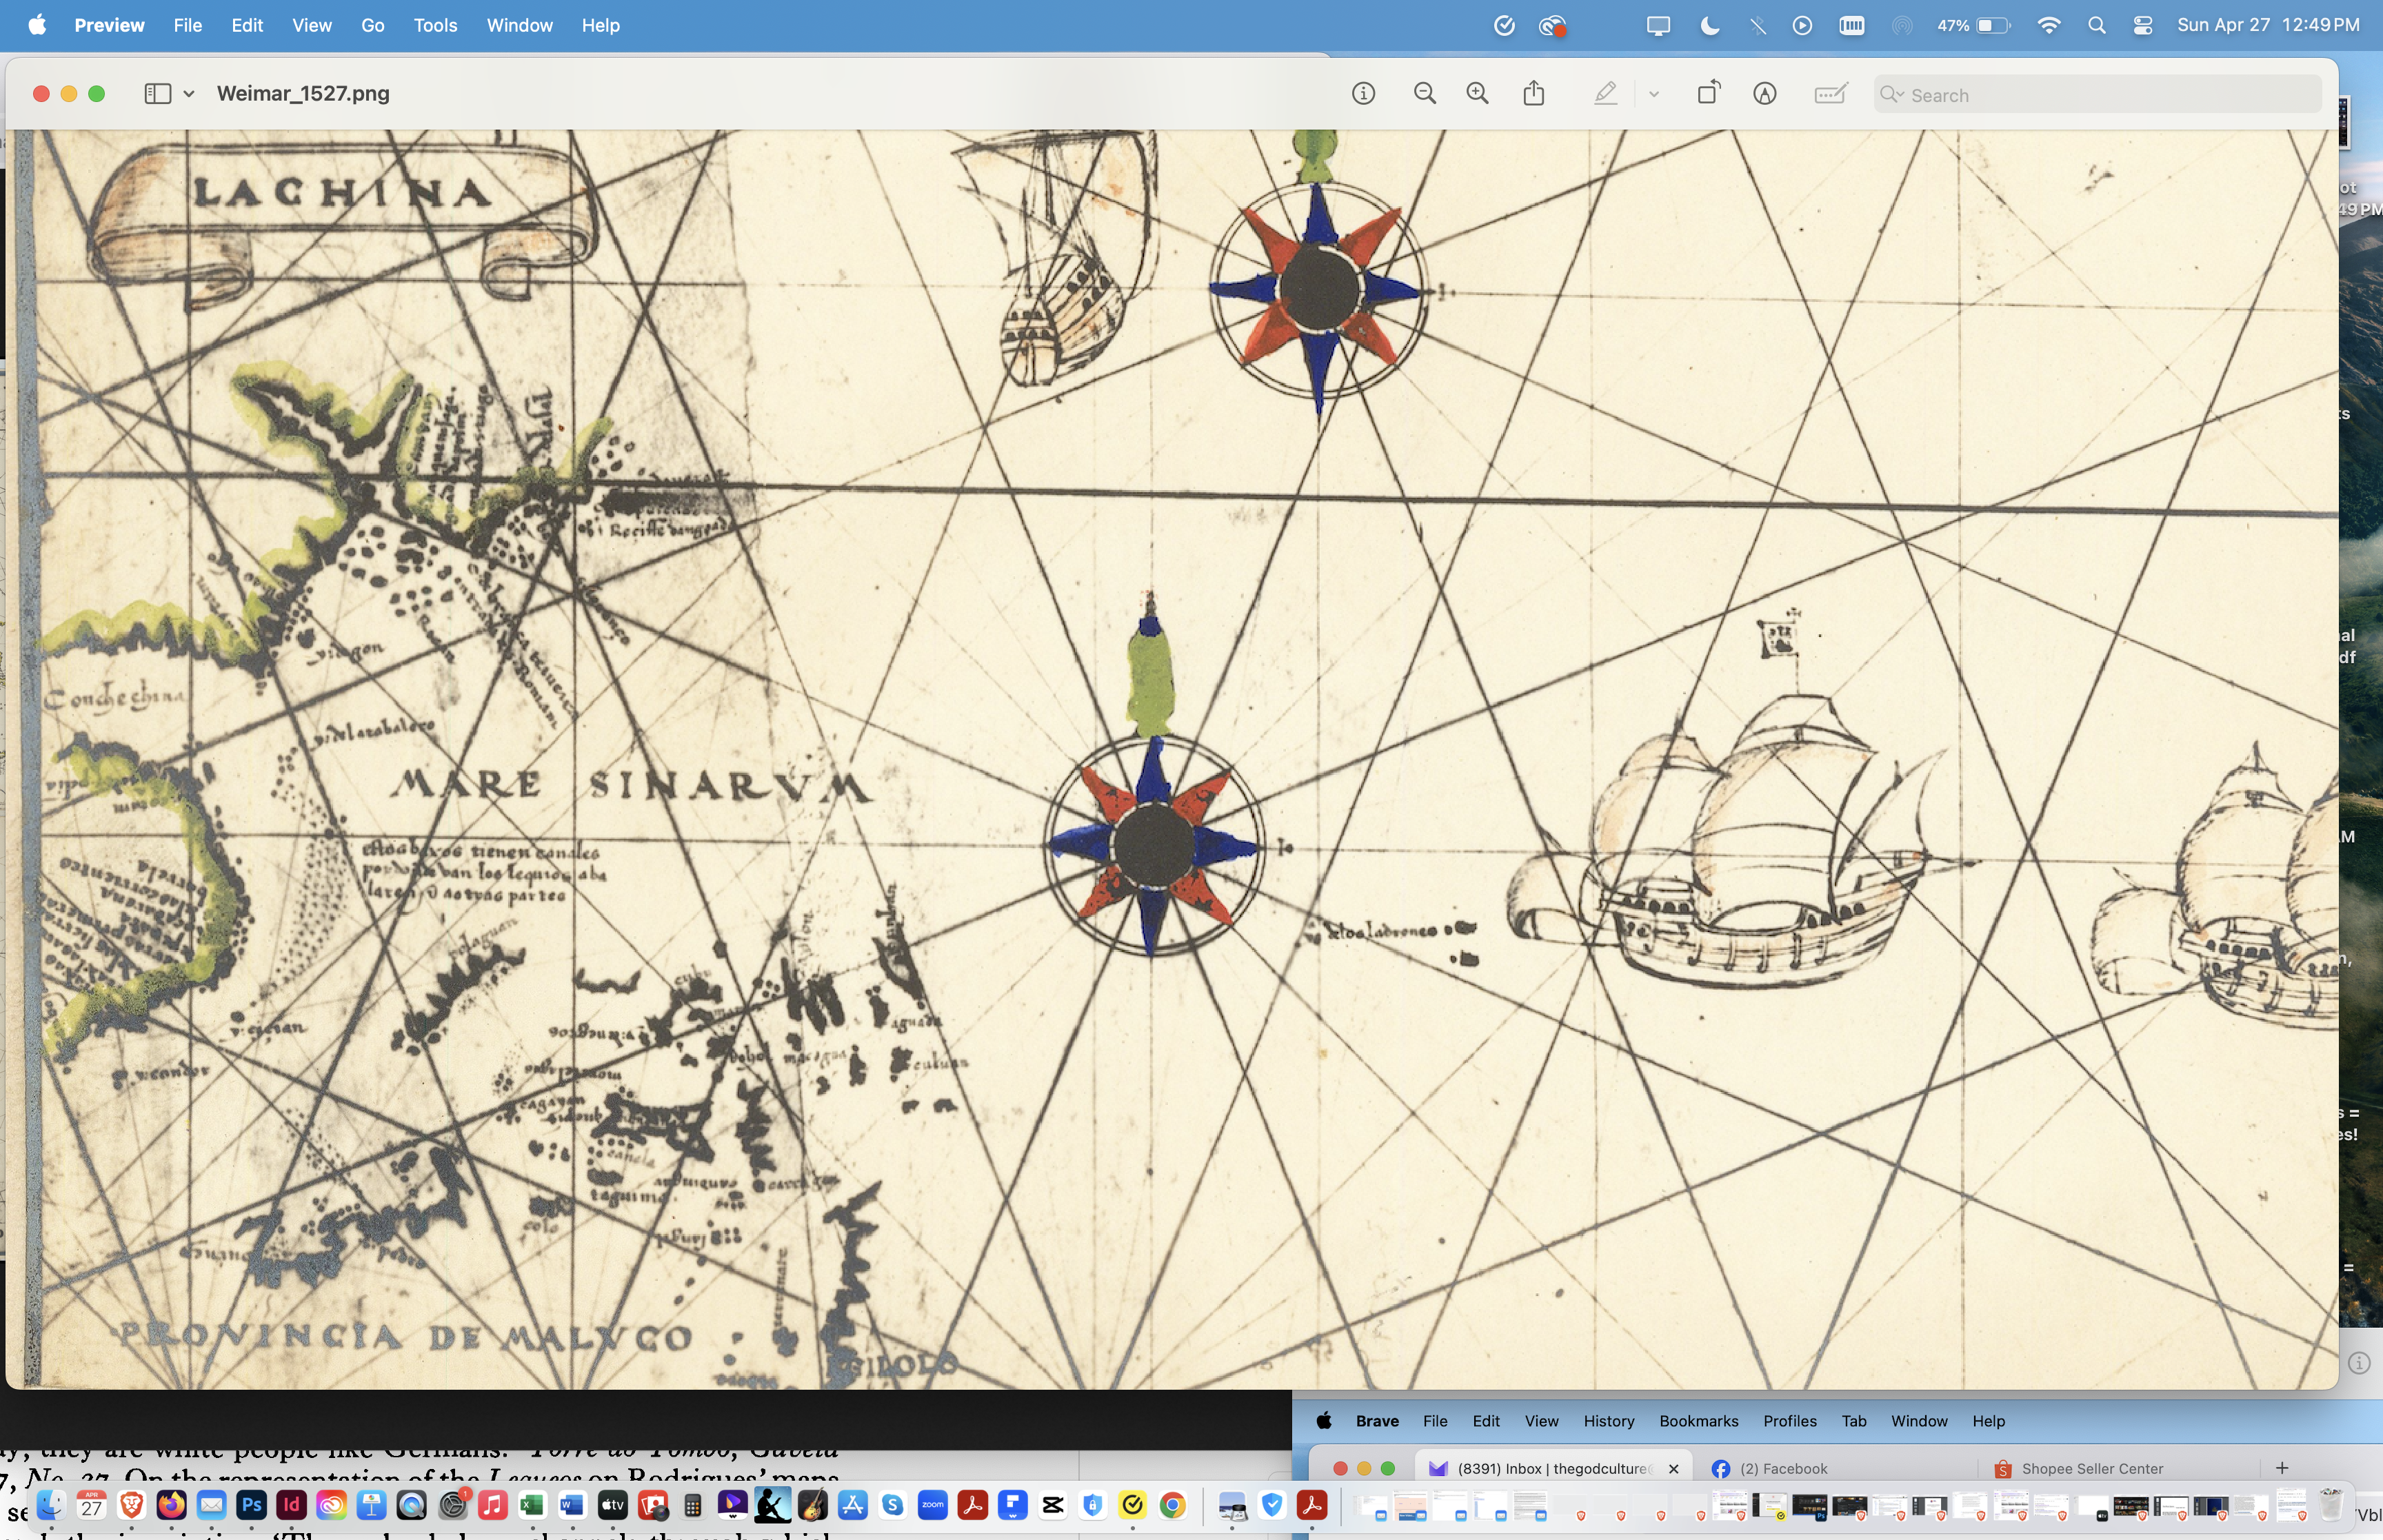Open Kindle from the Dock
Screen dimensions: 2383x1540
point(772,1504)
